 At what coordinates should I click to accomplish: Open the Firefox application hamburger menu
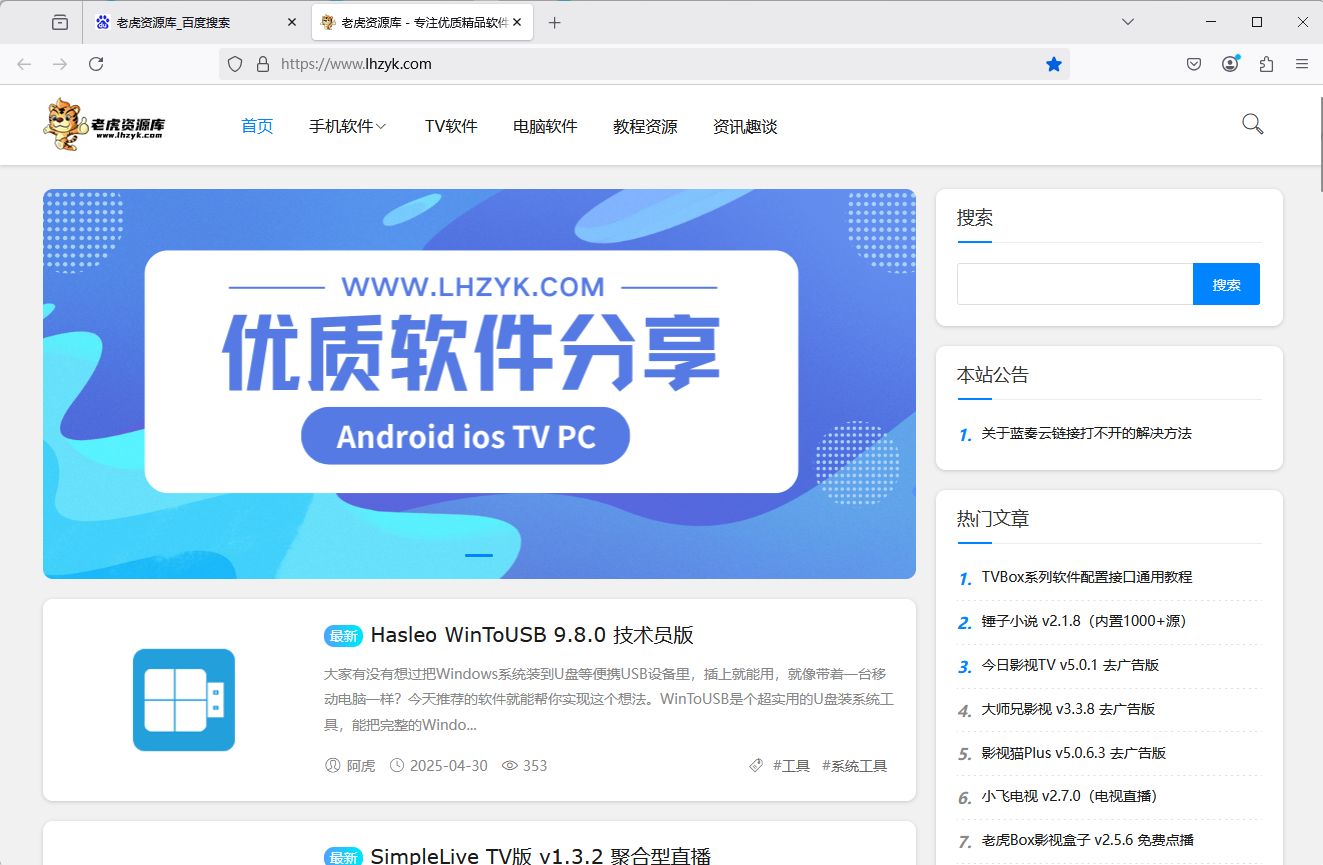click(1302, 64)
